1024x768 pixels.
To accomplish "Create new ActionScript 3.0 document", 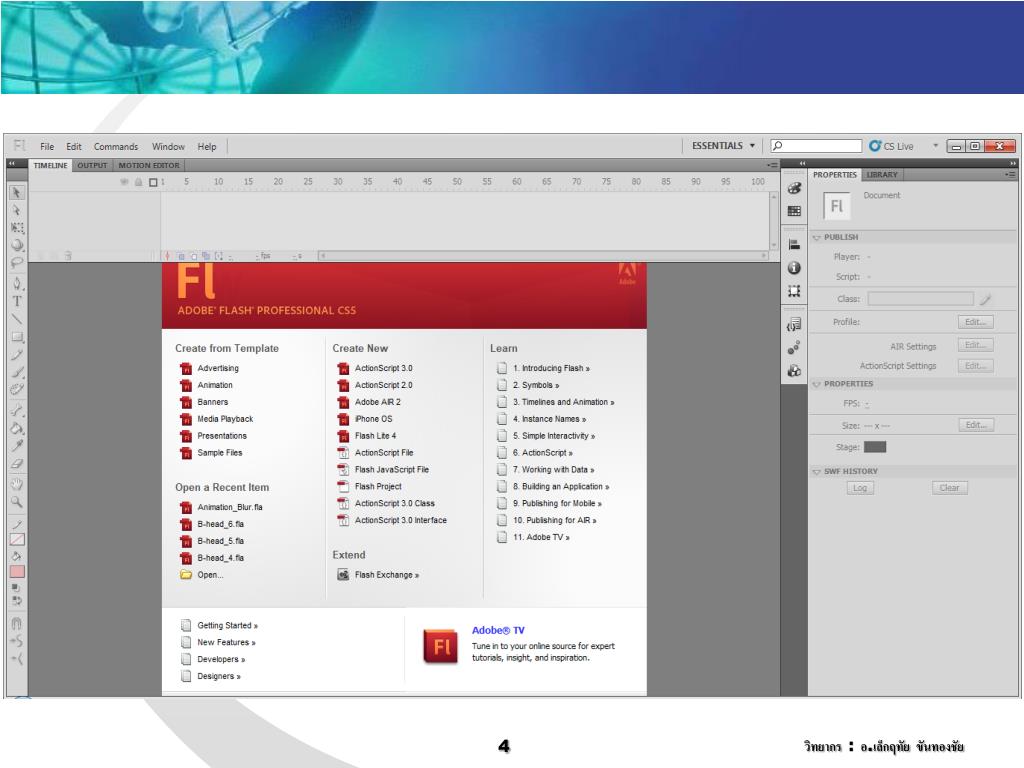I will 383,368.
